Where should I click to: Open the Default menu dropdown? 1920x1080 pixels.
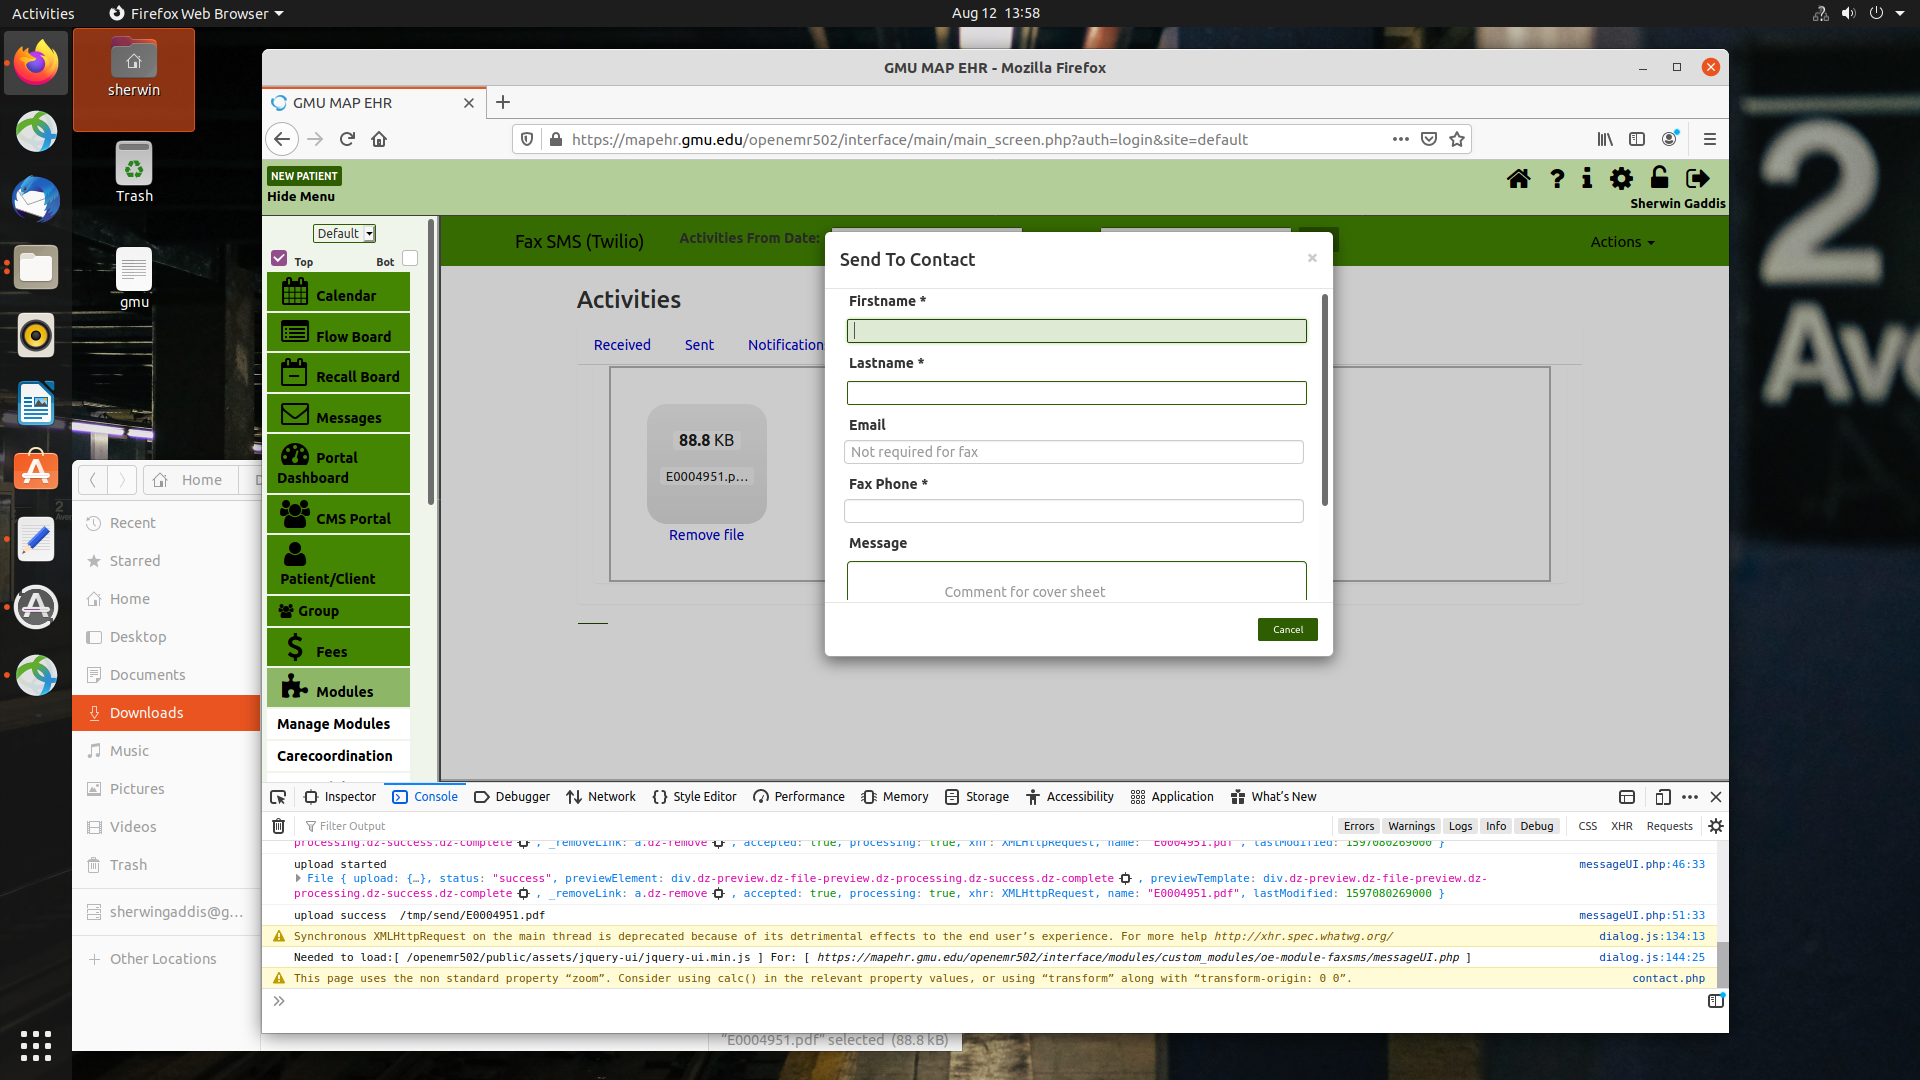point(344,233)
